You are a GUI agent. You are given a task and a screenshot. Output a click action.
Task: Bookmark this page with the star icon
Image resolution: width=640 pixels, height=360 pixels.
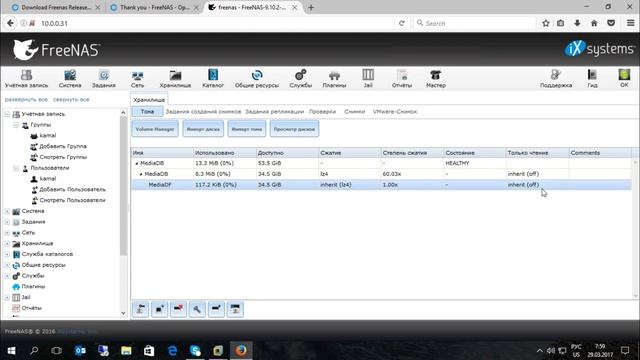point(546,23)
